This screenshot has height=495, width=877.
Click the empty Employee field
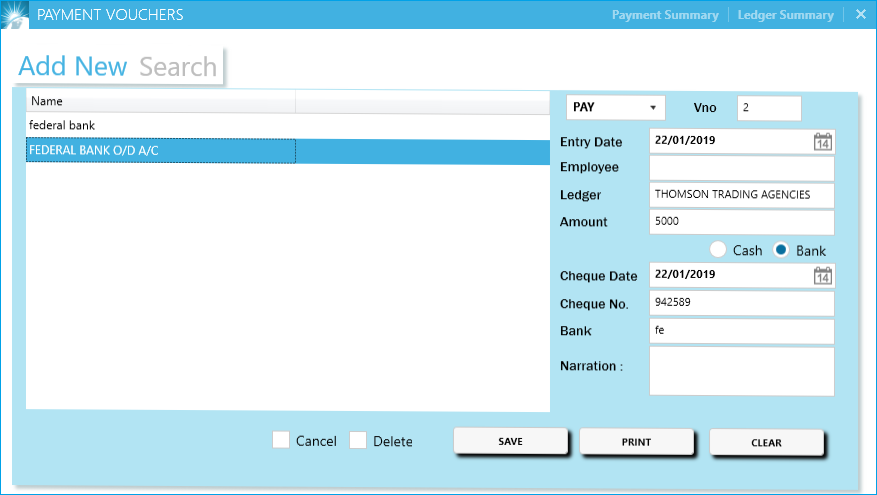coord(742,168)
